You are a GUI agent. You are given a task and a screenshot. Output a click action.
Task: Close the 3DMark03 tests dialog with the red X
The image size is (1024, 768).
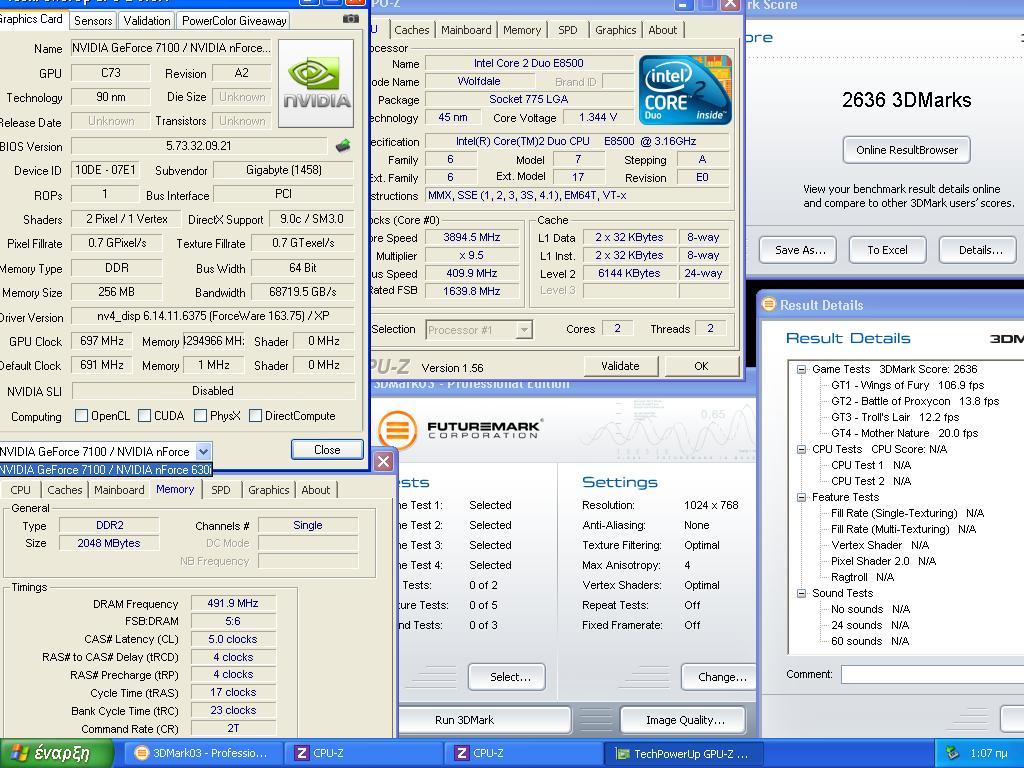tap(383, 462)
